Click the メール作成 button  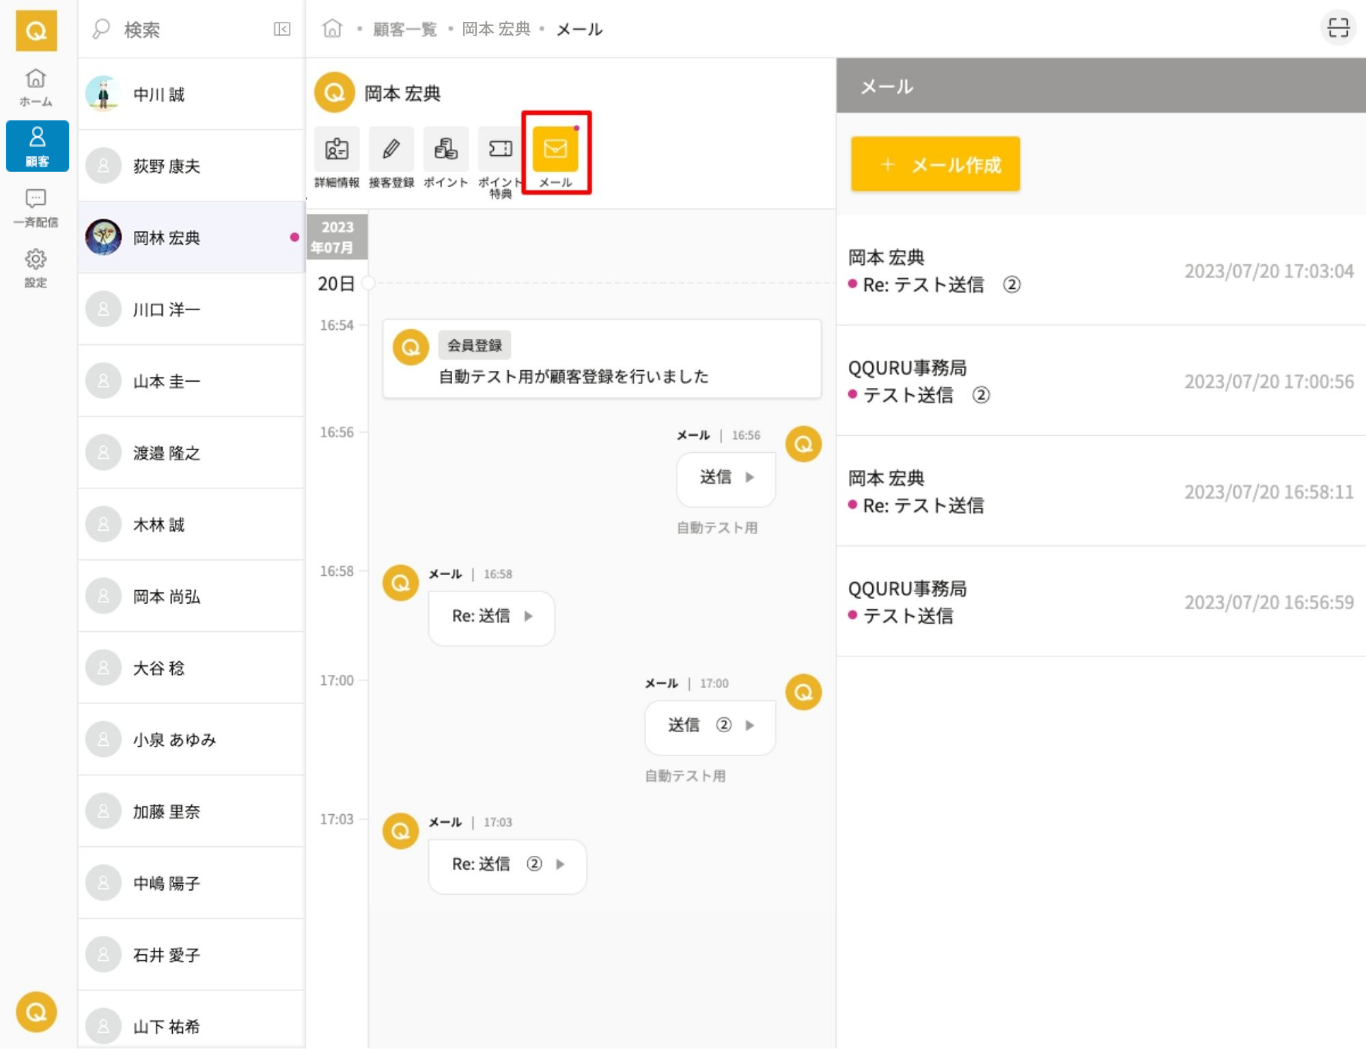click(935, 164)
